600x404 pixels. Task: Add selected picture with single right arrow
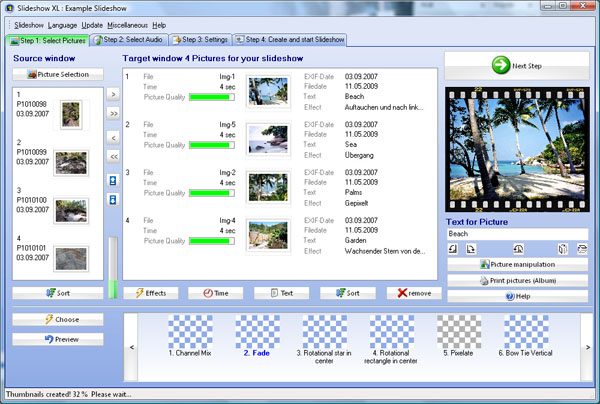(113, 94)
